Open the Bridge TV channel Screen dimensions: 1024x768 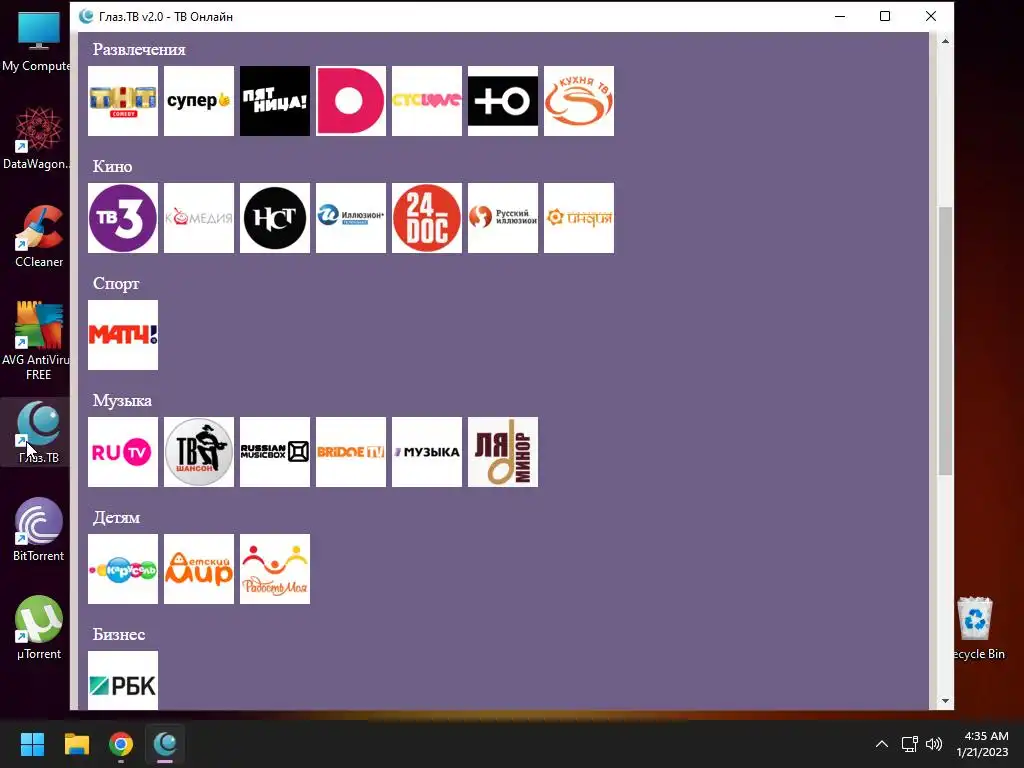pyautogui.click(x=351, y=451)
